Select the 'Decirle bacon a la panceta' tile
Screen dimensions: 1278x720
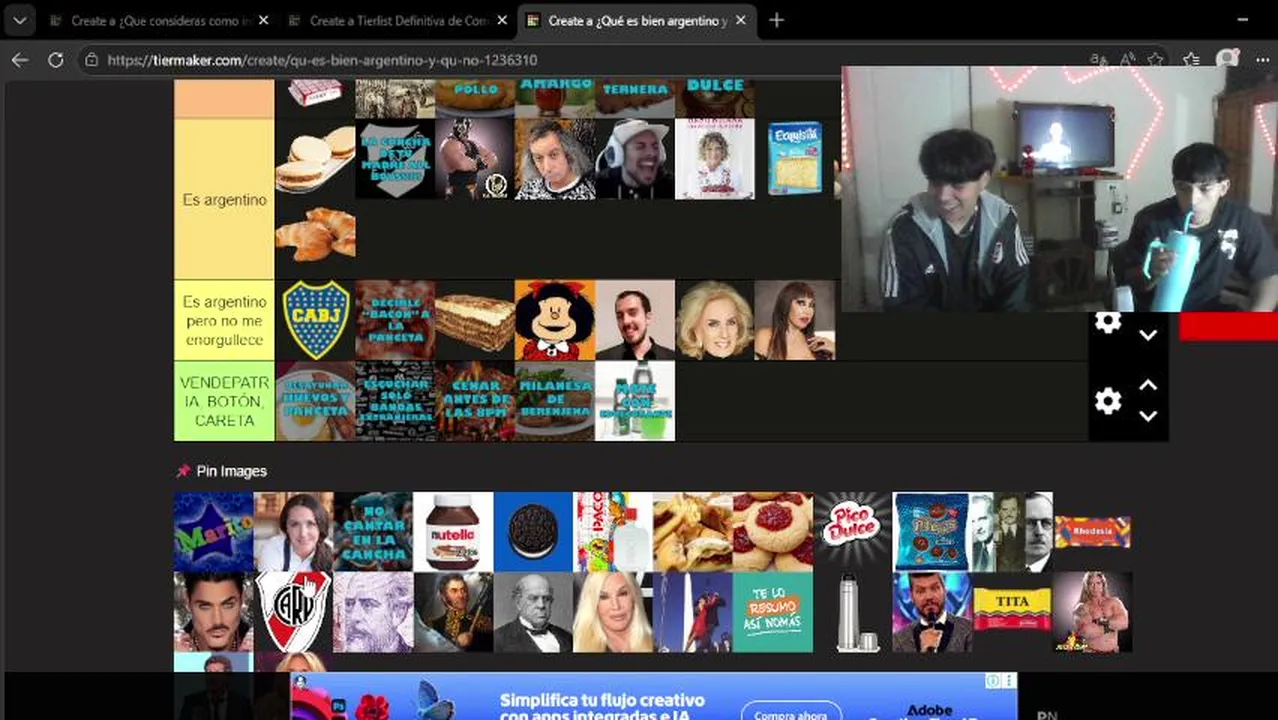(x=395, y=320)
